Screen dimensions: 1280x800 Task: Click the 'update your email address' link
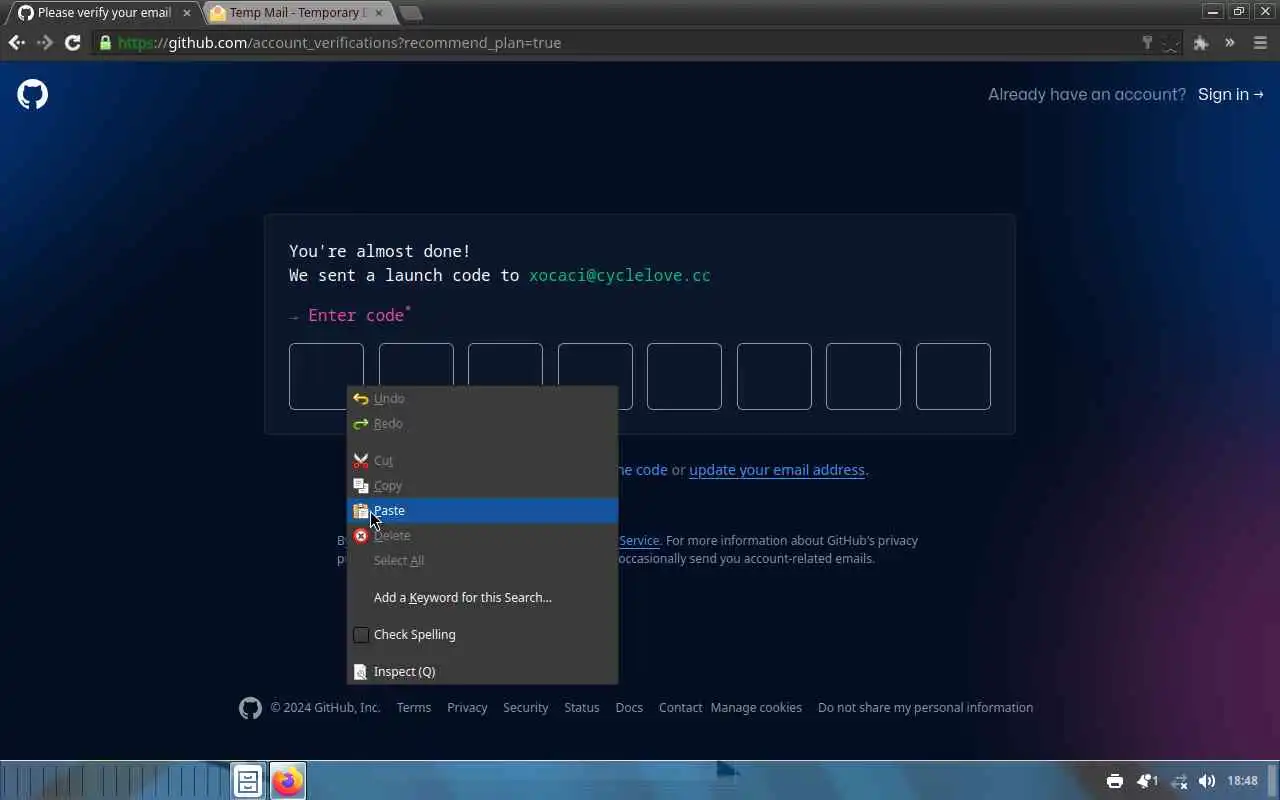[777, 470]
